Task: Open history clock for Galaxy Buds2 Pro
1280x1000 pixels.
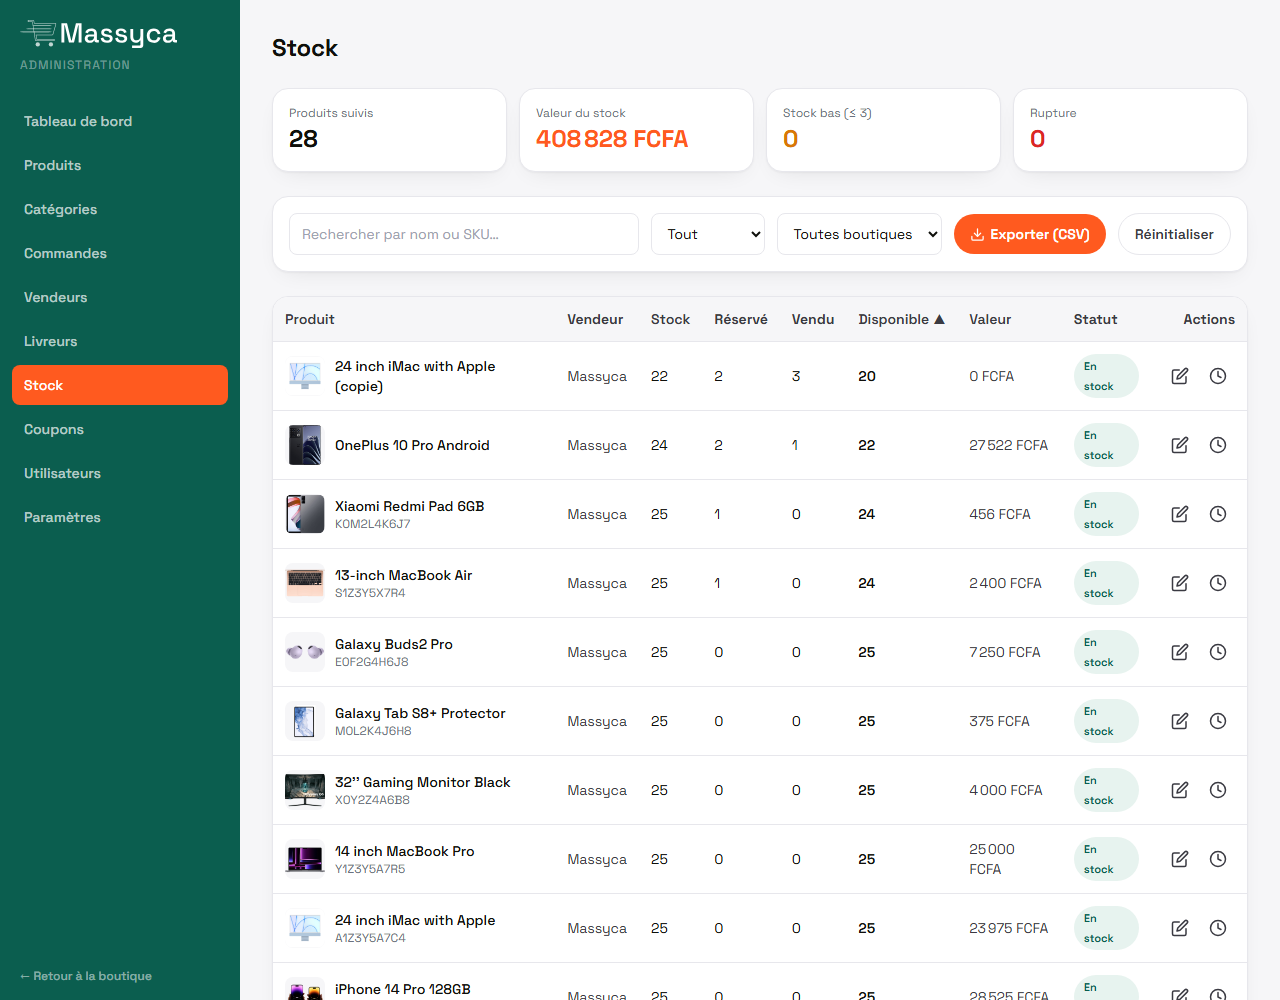Action: coord(1218,652)
